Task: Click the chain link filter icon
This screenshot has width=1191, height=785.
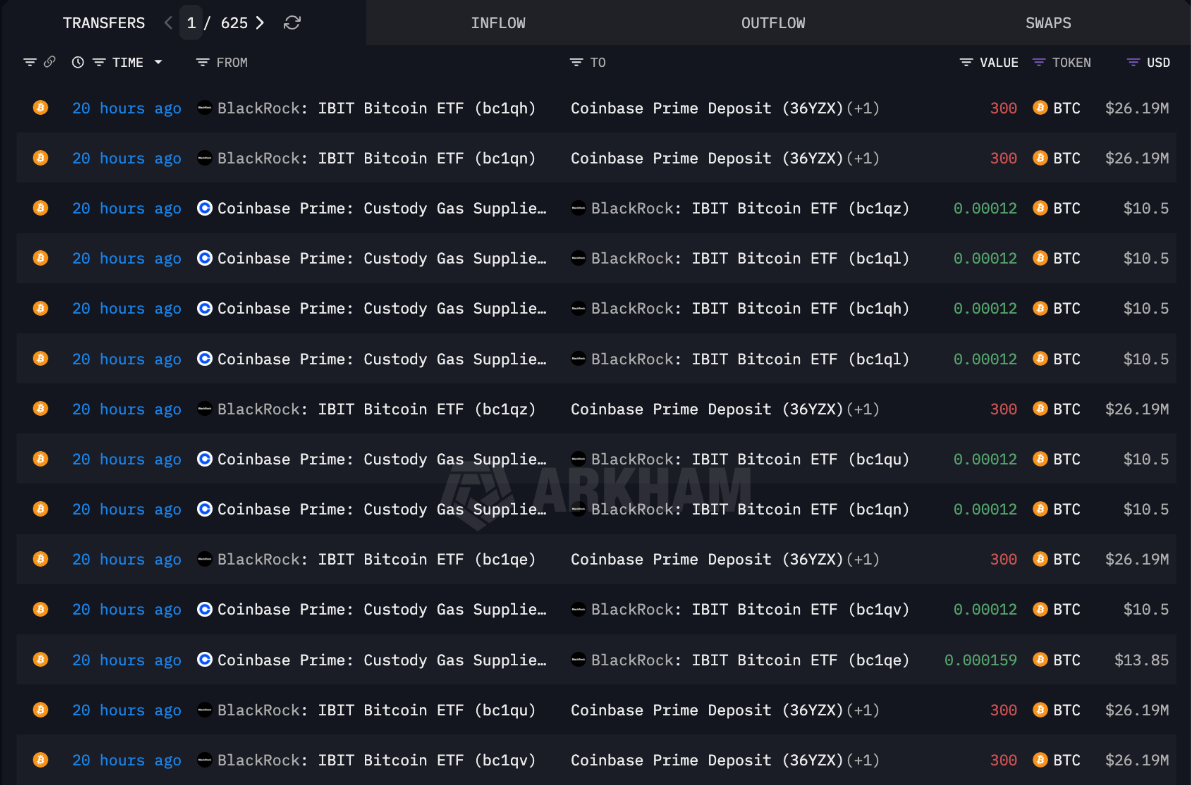Action: (x=49, y=62)
